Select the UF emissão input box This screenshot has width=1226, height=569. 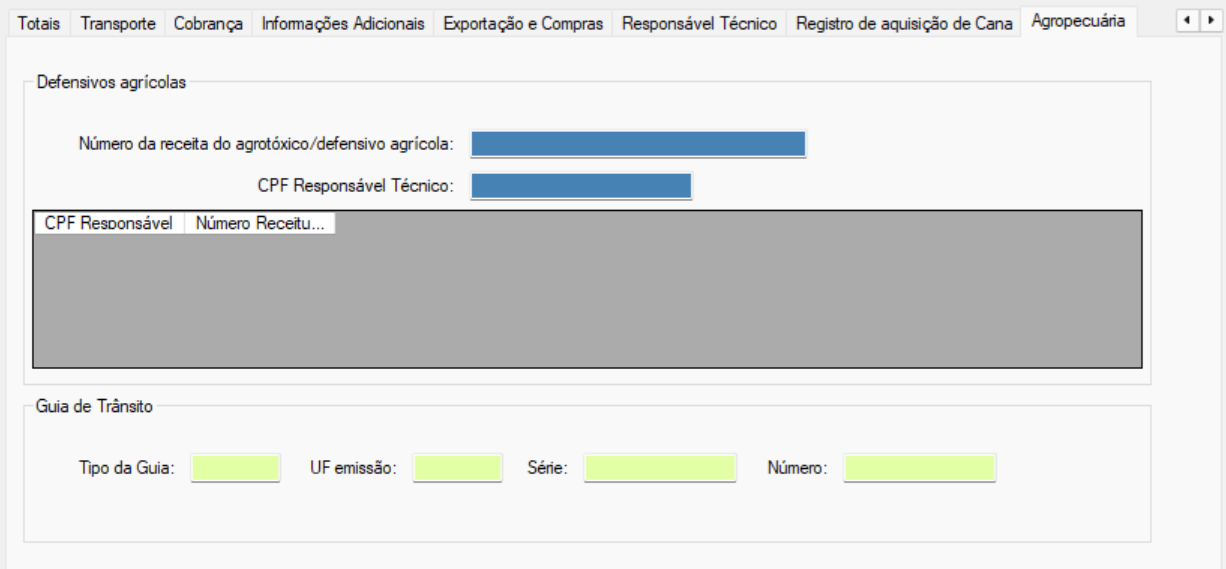457,468
